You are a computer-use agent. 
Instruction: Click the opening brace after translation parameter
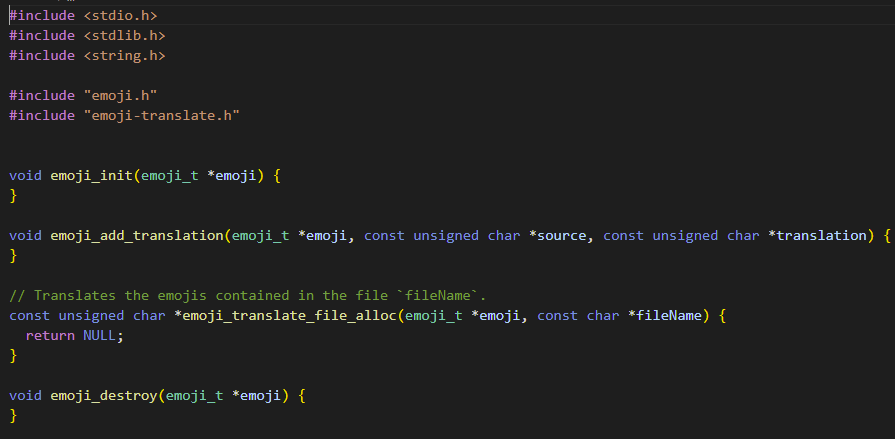[x=886, y=235]
